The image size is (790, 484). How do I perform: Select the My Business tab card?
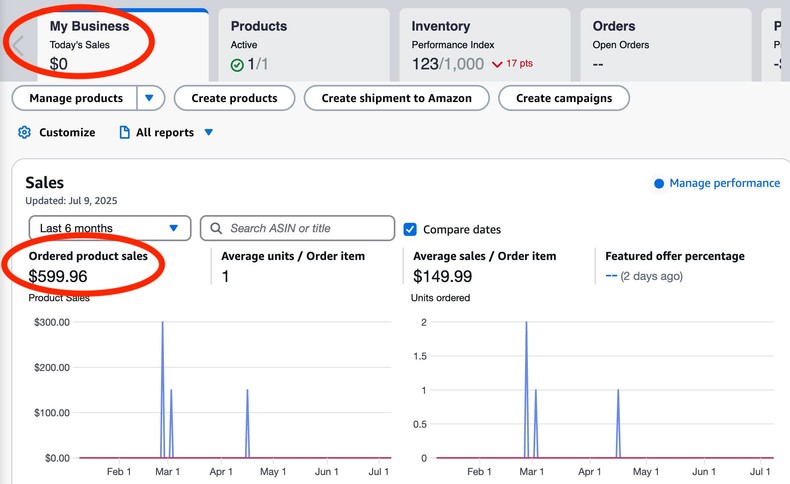point(120,45)
